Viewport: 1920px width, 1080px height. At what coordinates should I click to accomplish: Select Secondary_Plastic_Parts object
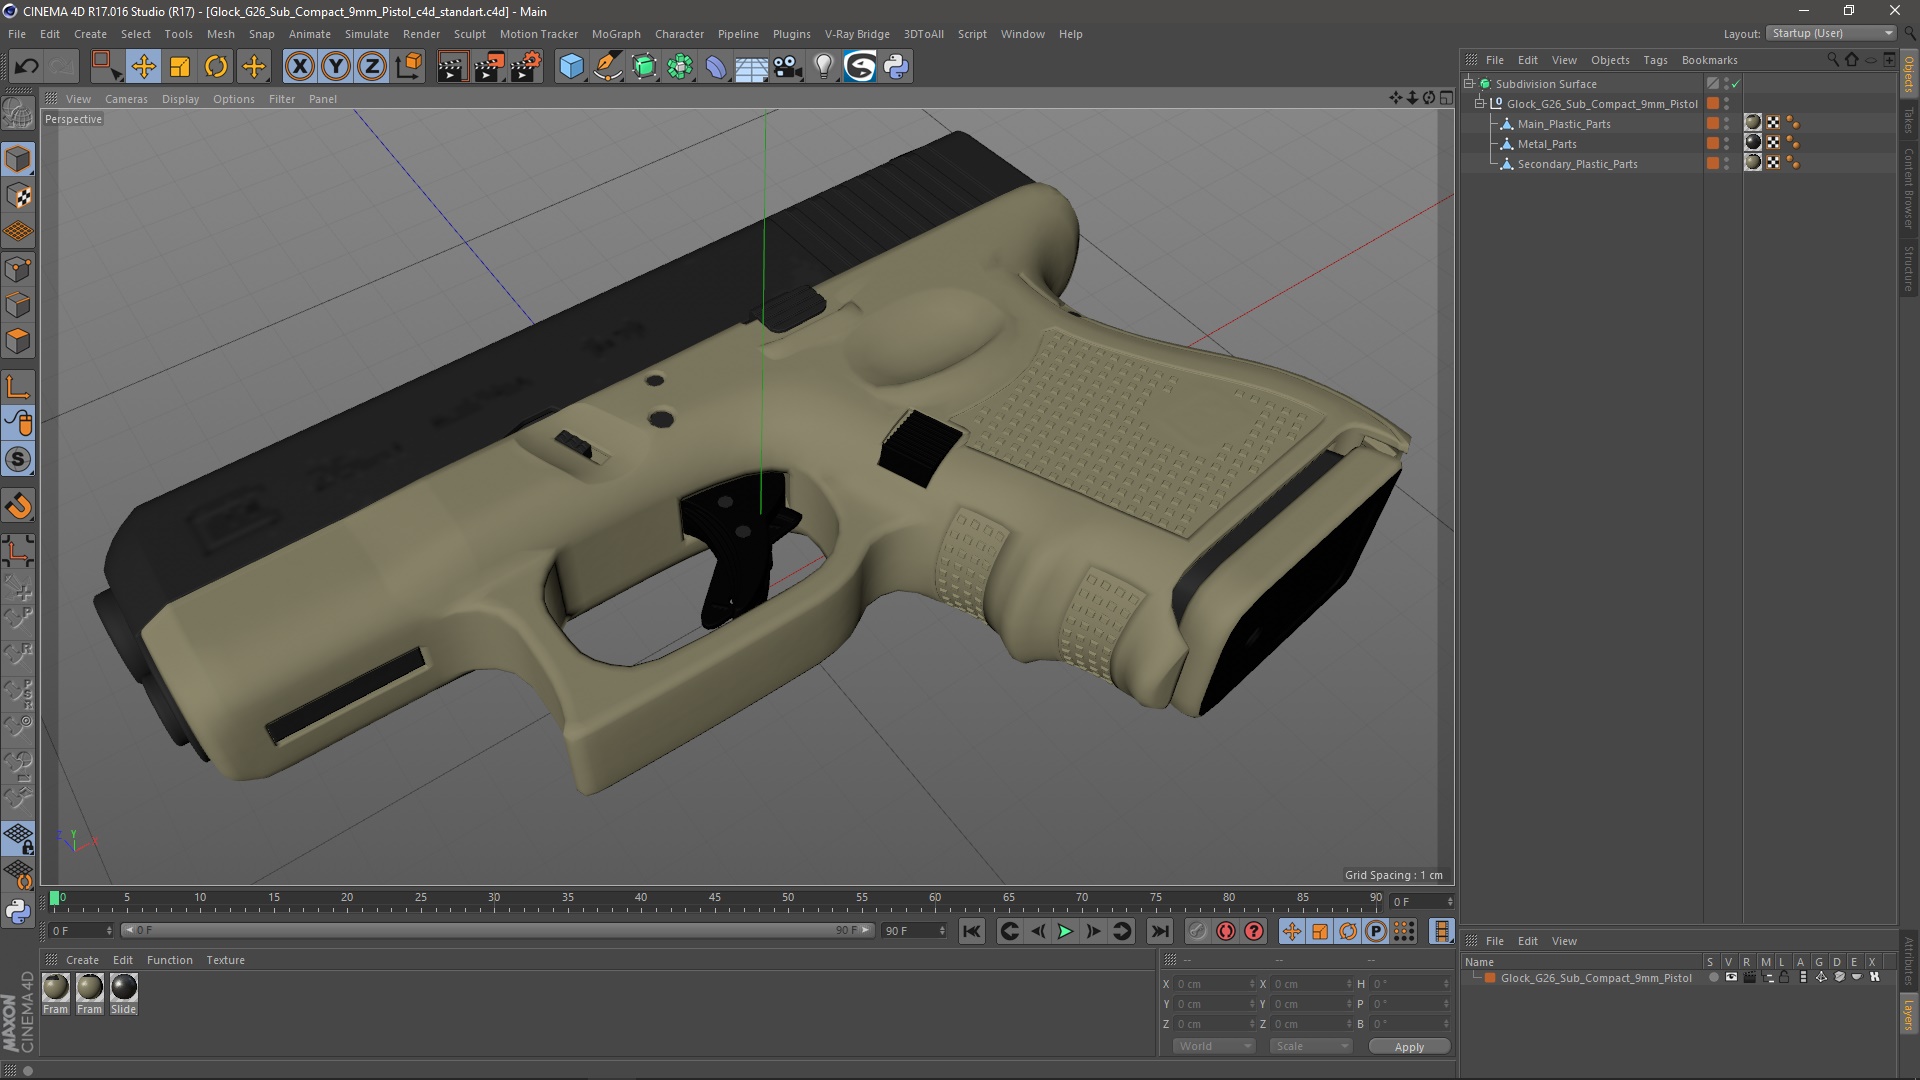[x=1577, y=164]
